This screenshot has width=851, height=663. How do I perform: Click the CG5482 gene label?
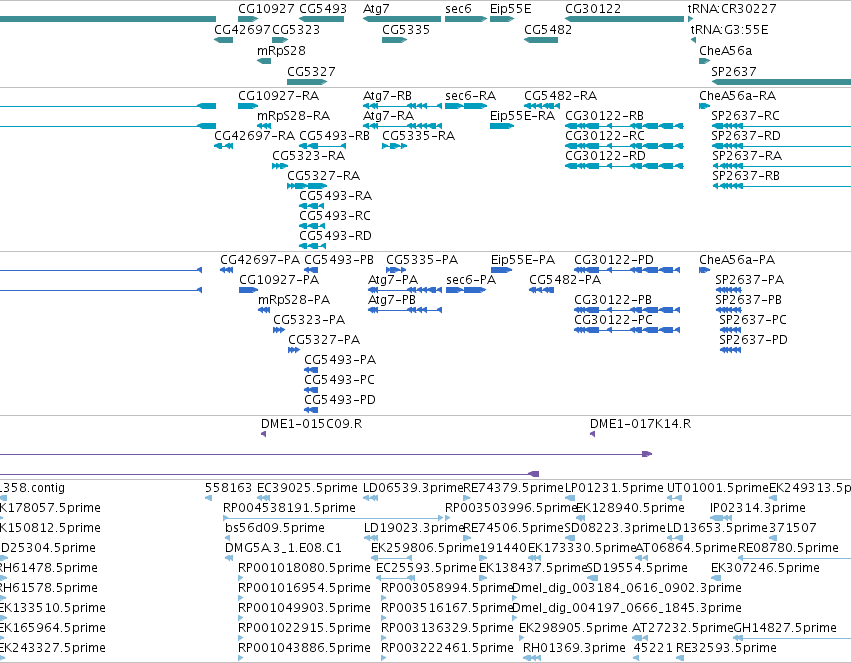coord(548,29)
